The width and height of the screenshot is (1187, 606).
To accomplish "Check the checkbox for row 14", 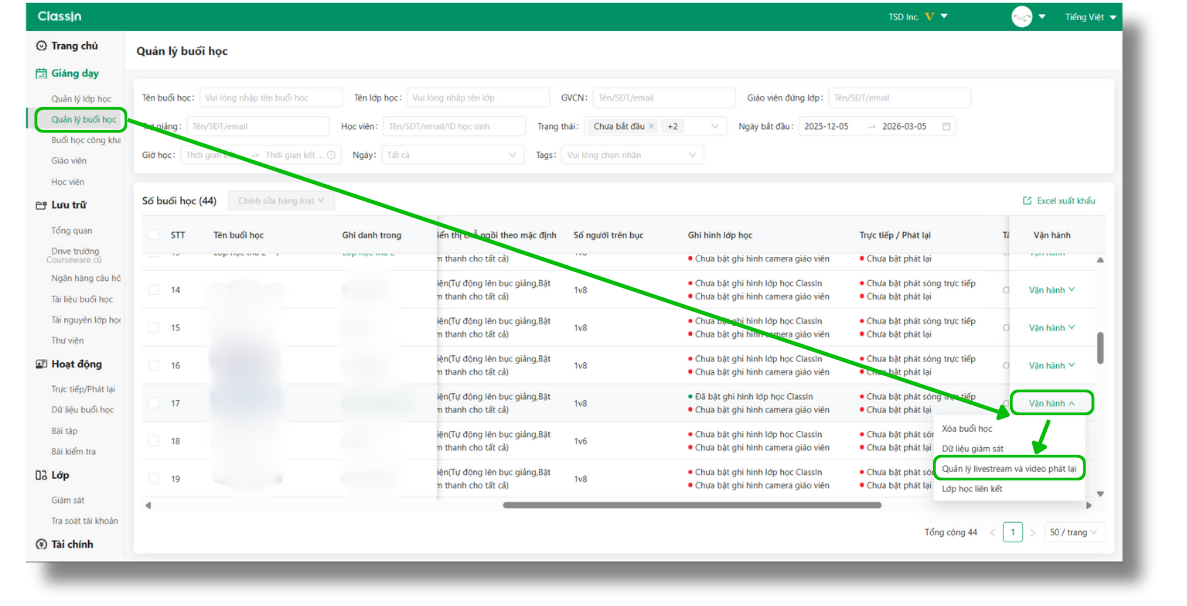I will (x=153, y=290).
